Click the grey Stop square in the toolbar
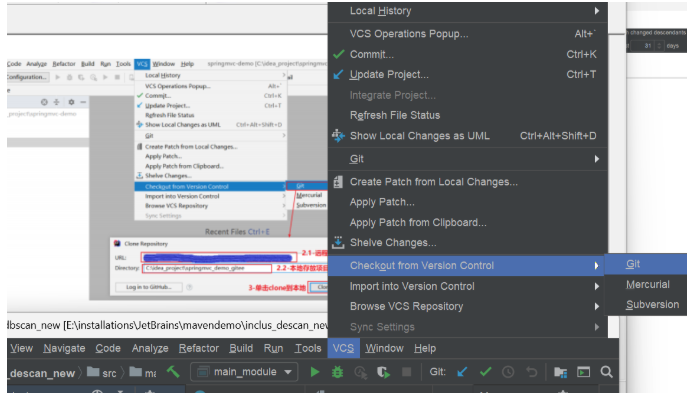 click(x=406, y=372)
